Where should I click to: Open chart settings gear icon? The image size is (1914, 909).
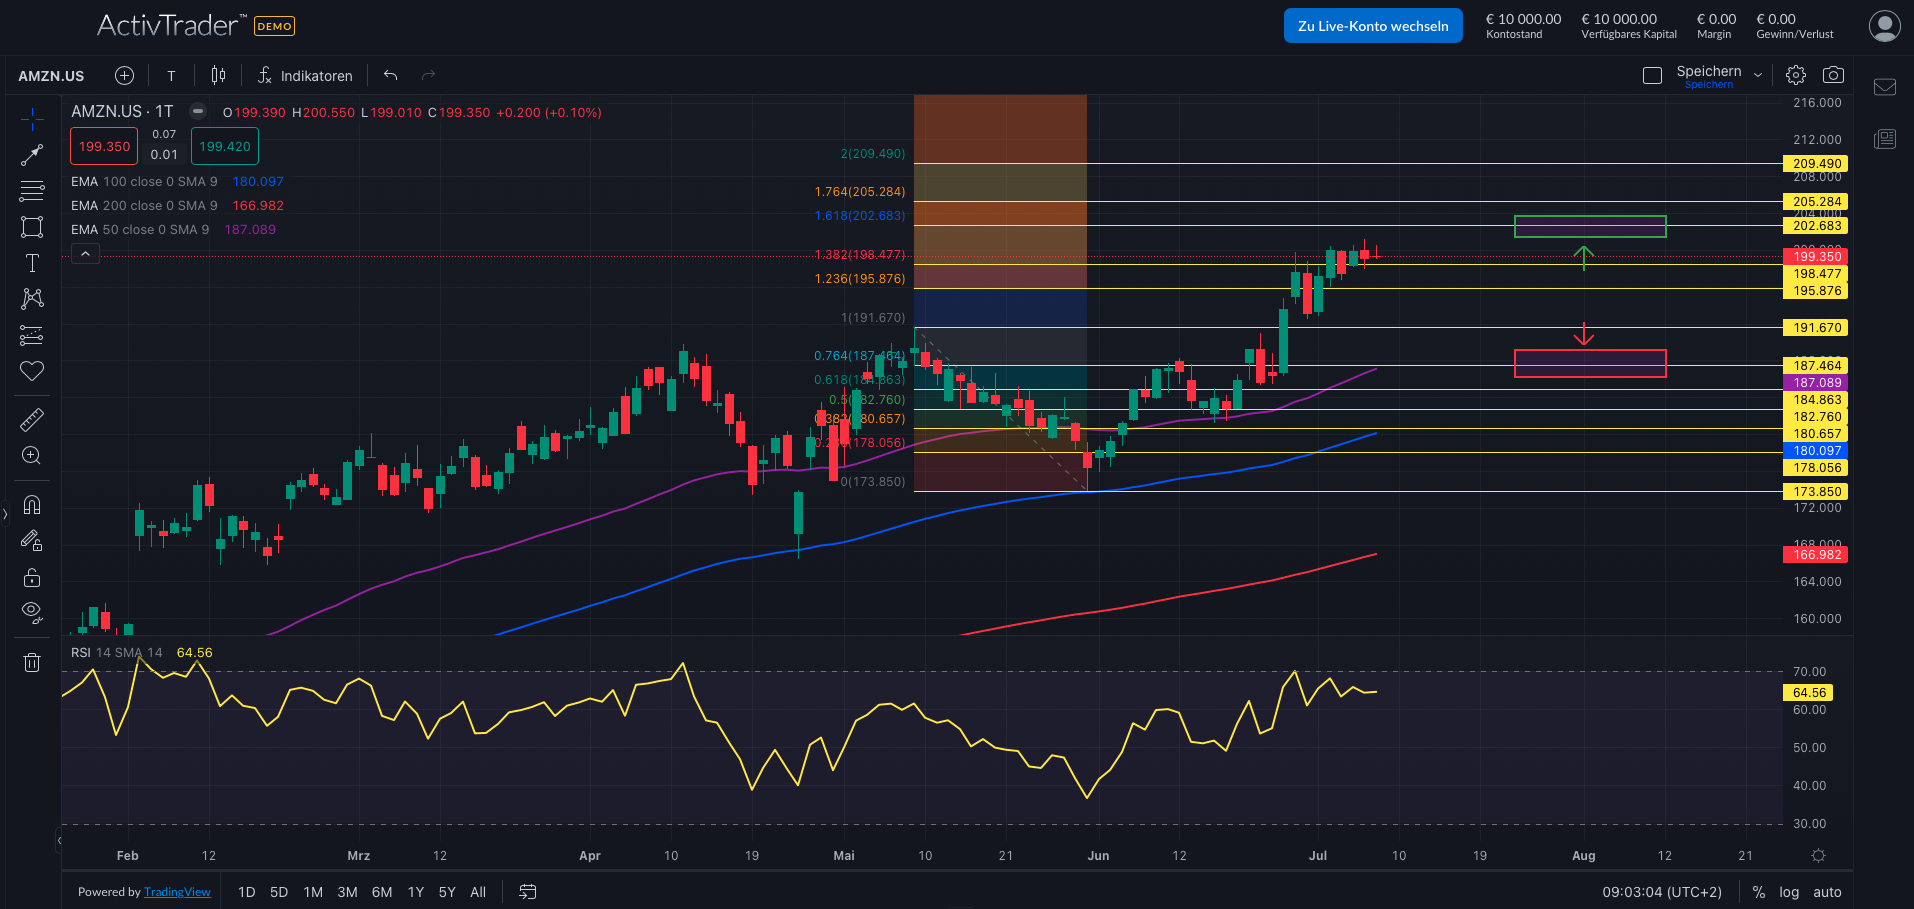1796,75
